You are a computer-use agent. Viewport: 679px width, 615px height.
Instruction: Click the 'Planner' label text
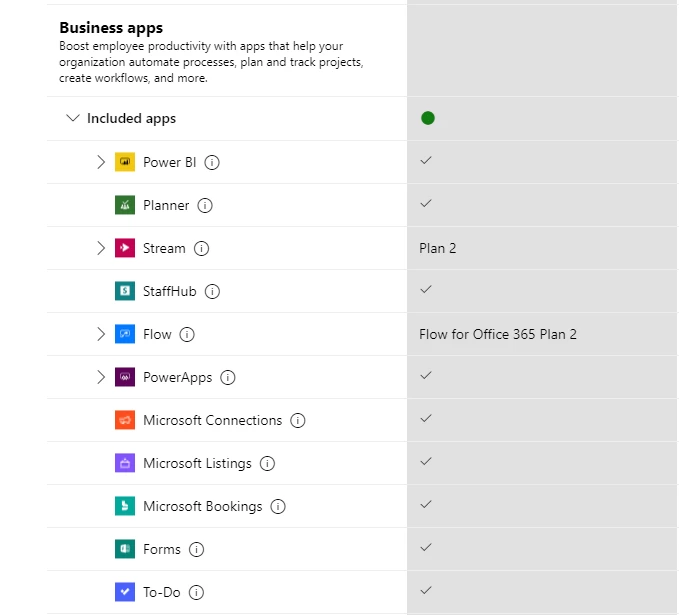166,205
